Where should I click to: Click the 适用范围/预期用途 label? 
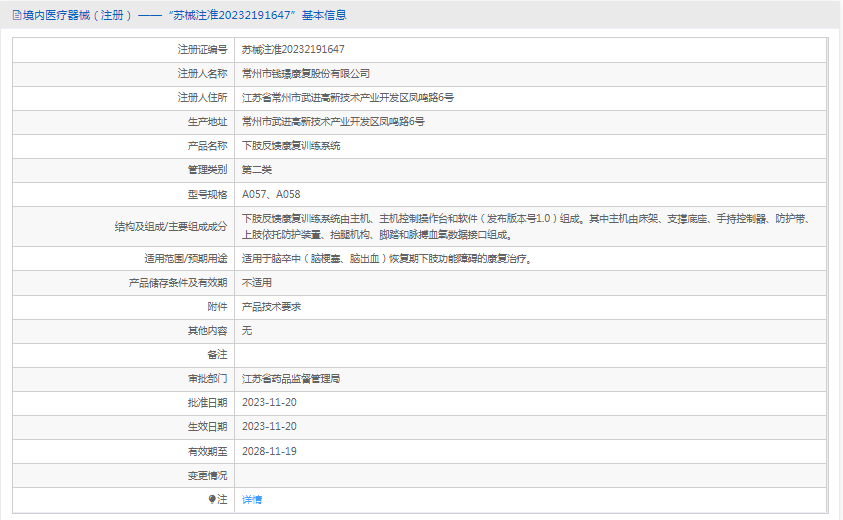185,259
